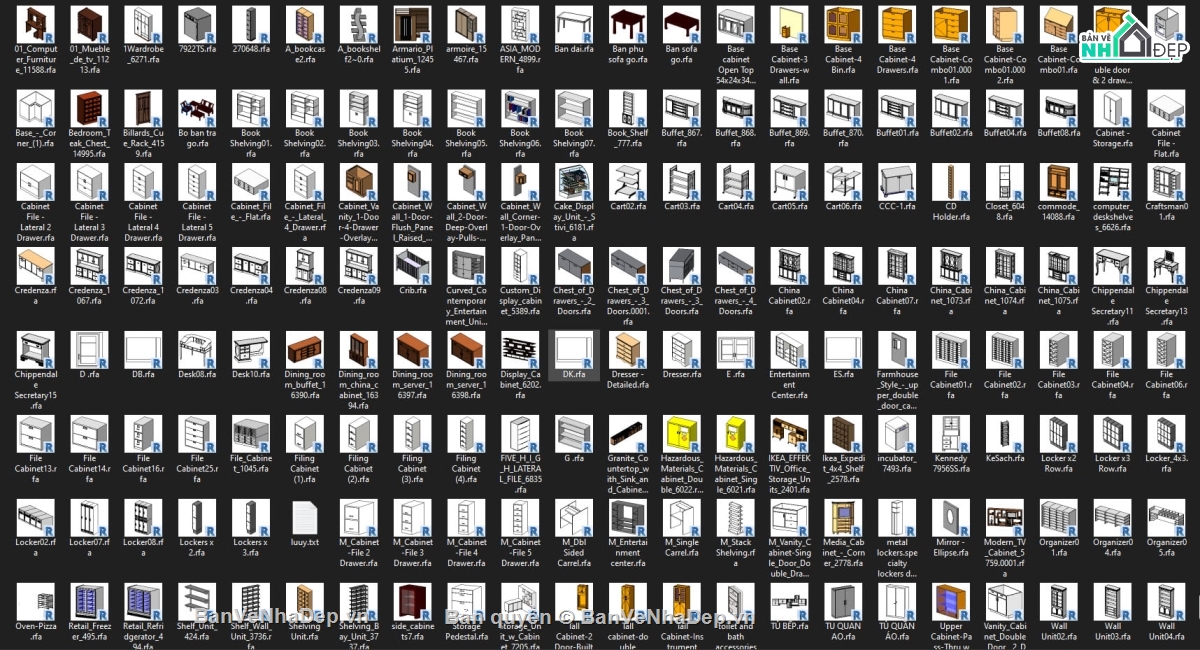Select the Mirror - Ellipse.rfa file

pyautogui.click(x=951, y=518)
